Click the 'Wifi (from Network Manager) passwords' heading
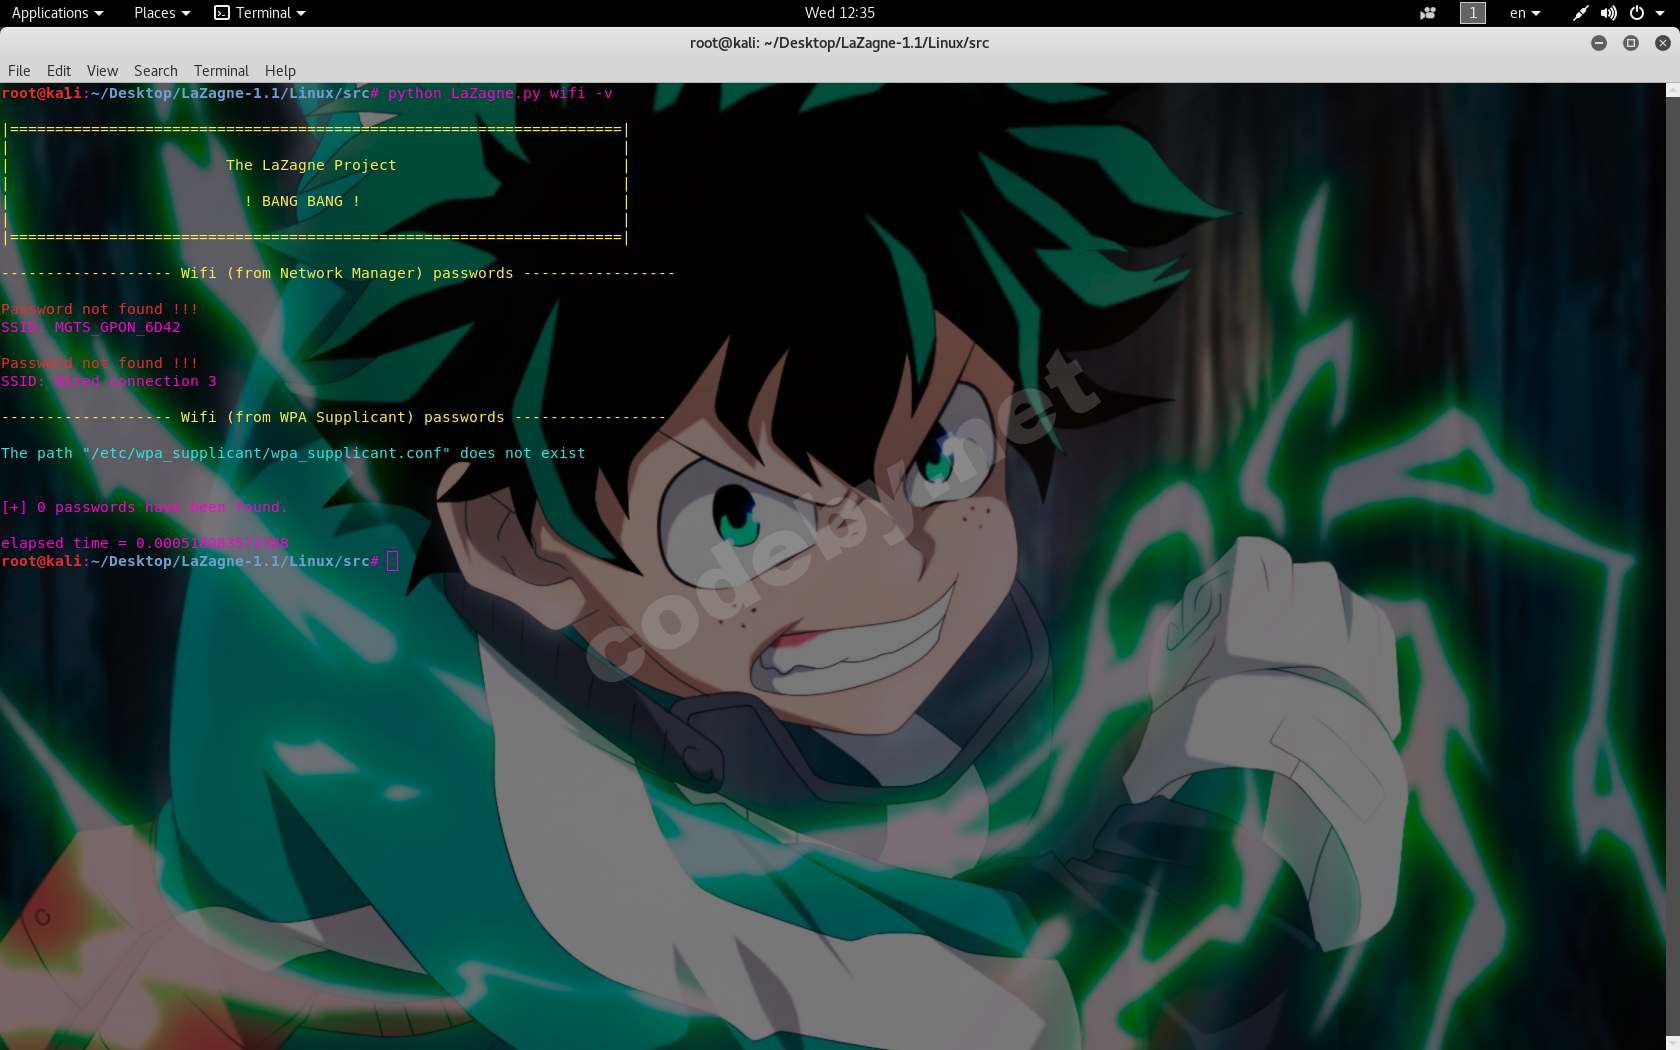The width and height of the screenshot is (1680, 1050). click(347, 273)
